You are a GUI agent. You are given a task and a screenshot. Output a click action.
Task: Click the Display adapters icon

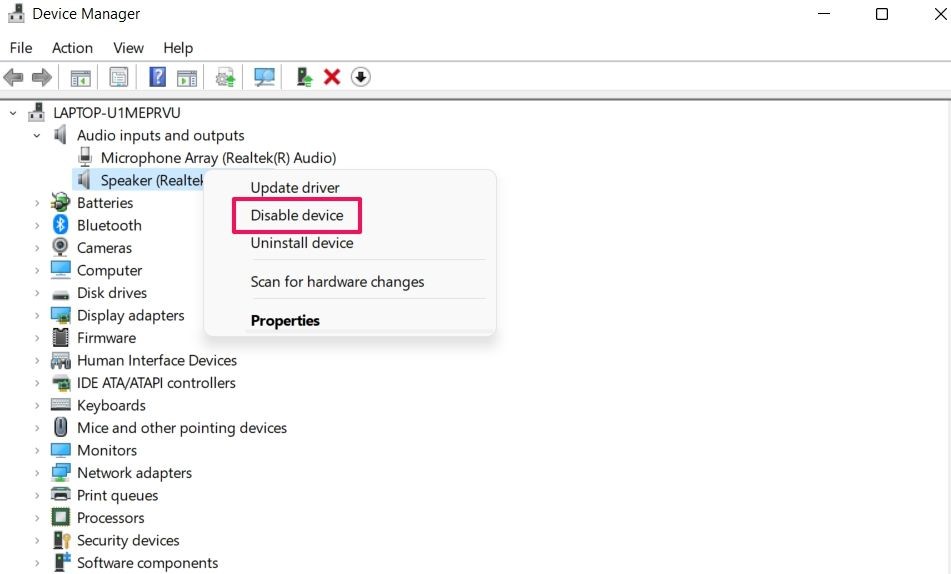coord(60,315)
